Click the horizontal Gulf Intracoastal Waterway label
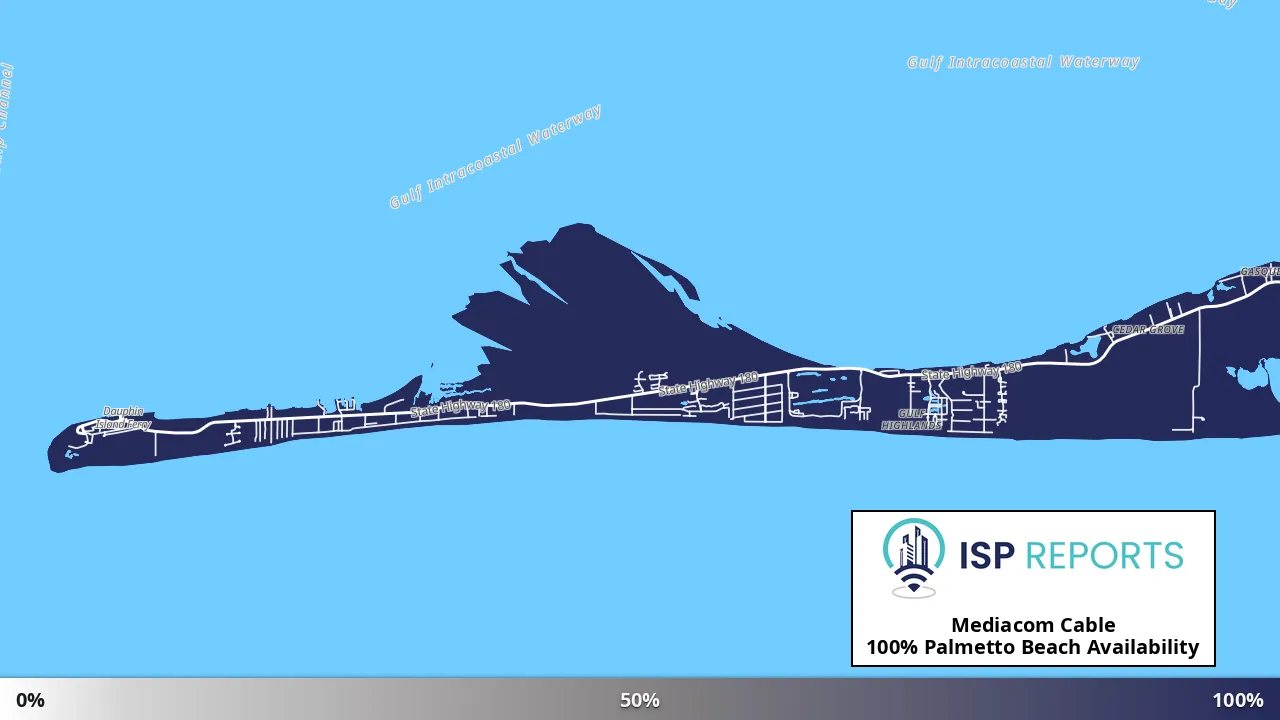This screenshot has height=720, width=1280. [x=1023, y=62]
